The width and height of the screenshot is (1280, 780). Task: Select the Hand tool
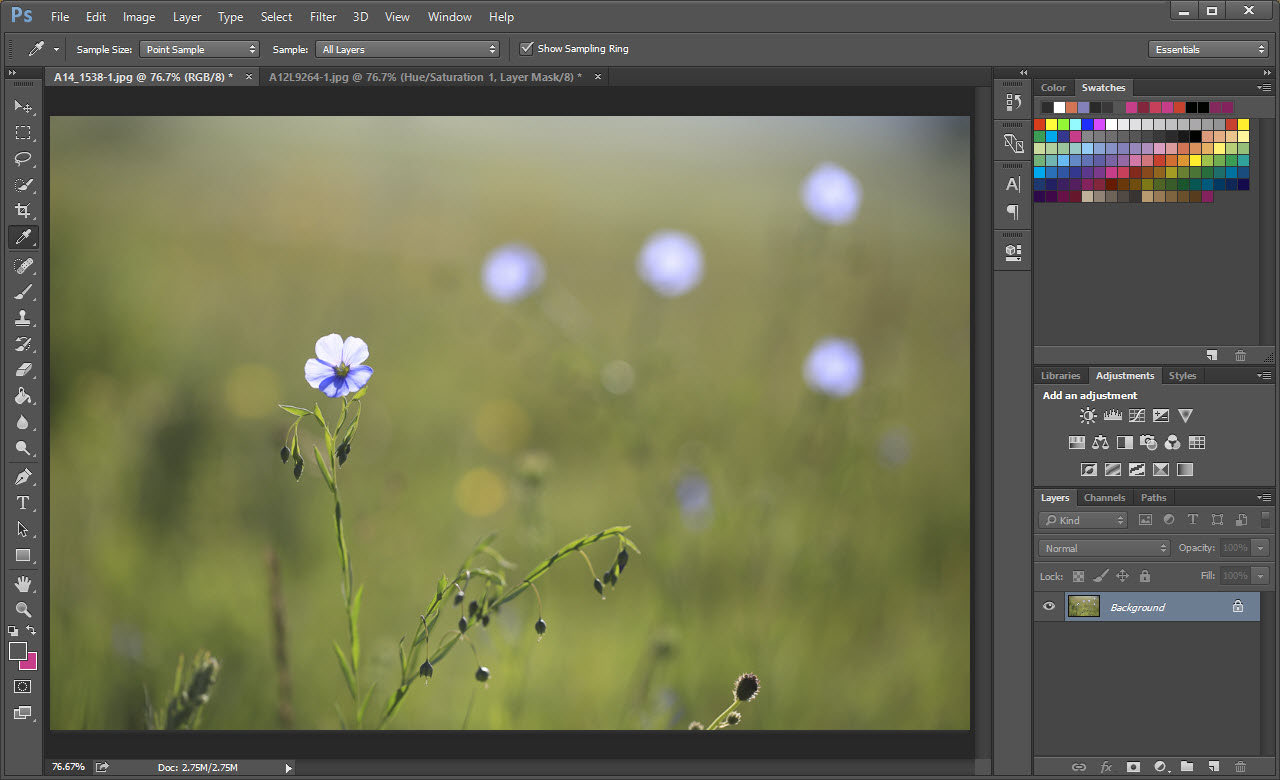(23, 583)
